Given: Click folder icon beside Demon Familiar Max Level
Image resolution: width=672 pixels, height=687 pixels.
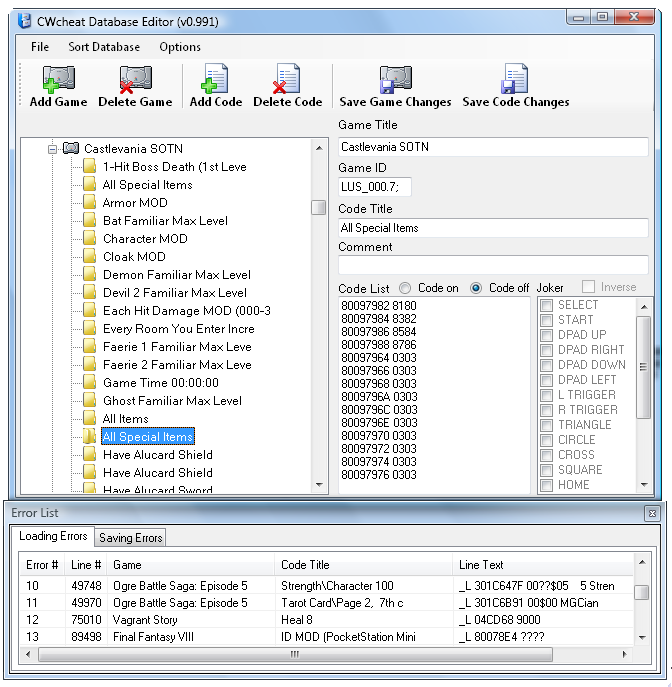Looking at the screenshot, I should pos(89,274).
